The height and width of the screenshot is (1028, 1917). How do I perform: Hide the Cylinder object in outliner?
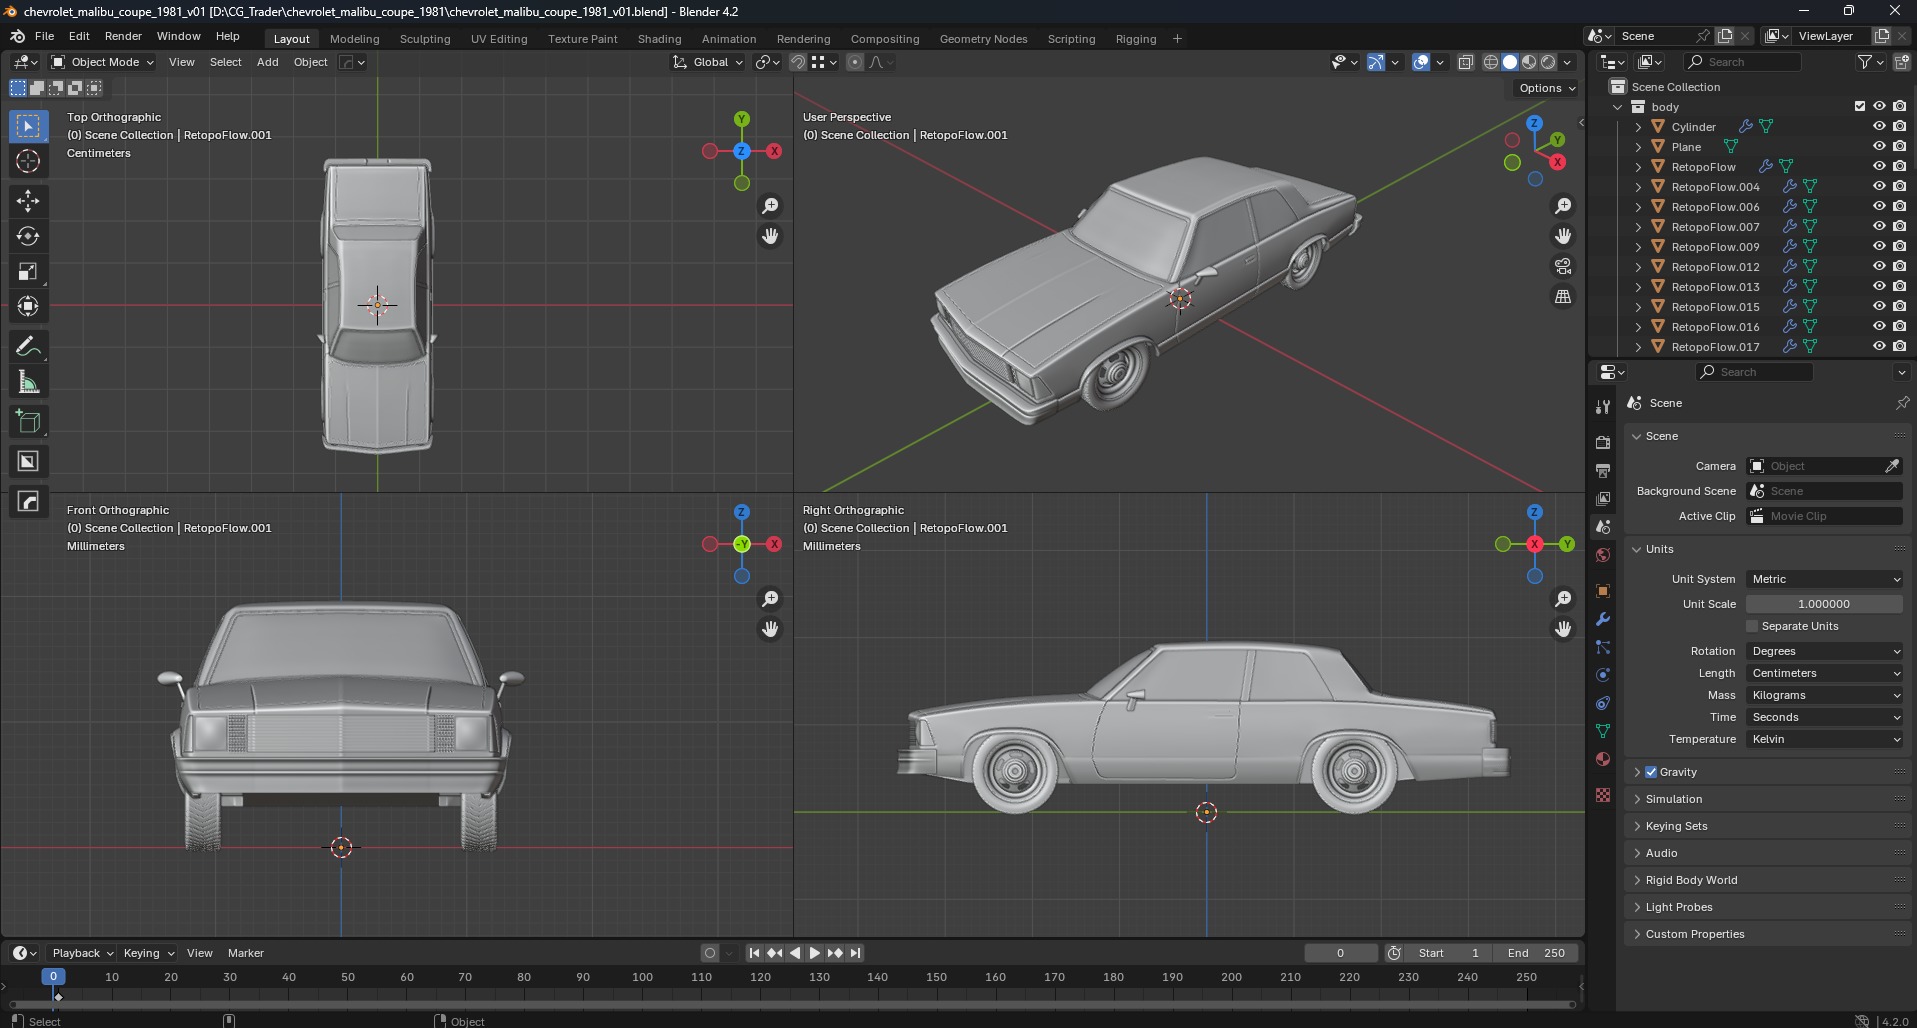point(1879,127)
